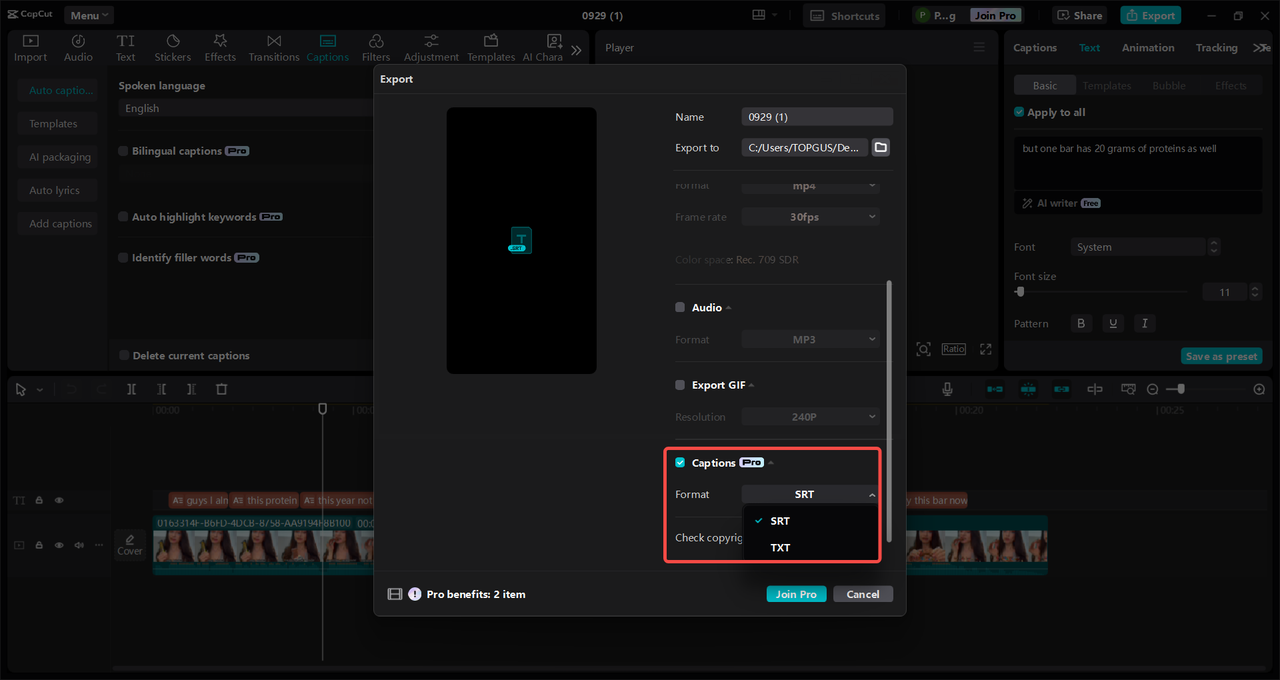Enable the Export GIF checkbox

pyautogui.click(x=680, y=385)
